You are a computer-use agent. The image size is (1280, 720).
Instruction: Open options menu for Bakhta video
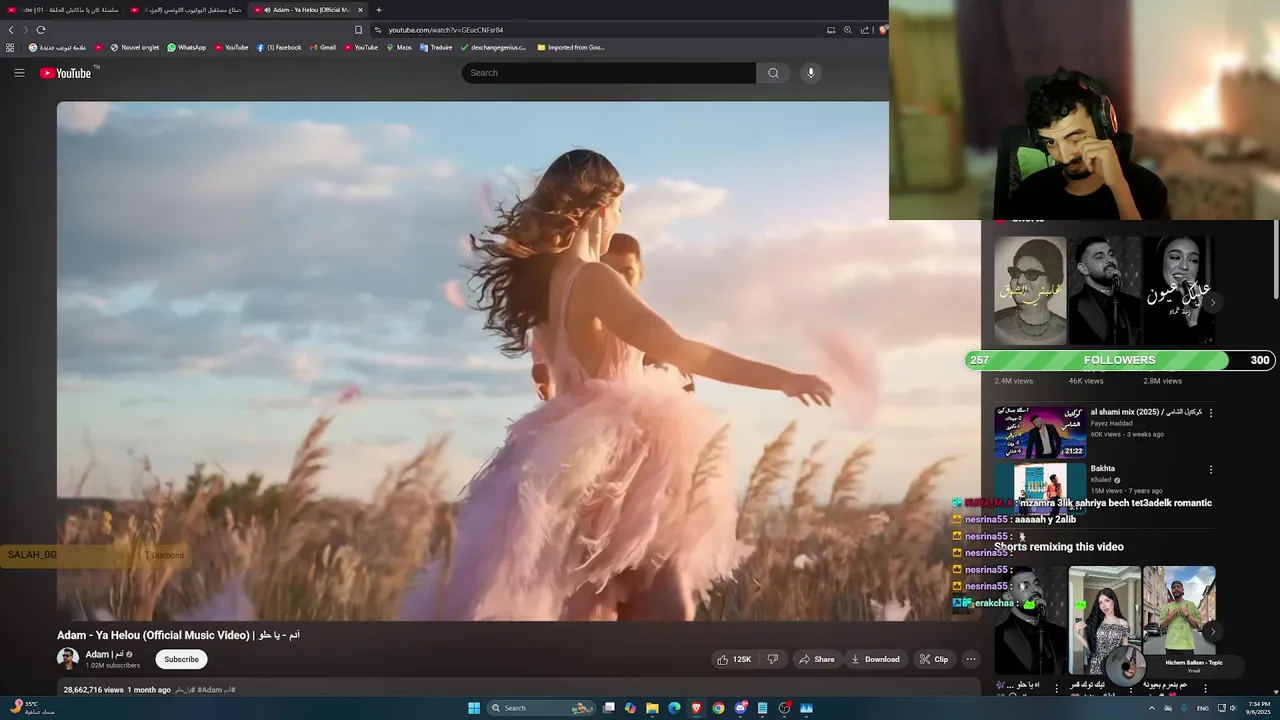pos(1210,470)
